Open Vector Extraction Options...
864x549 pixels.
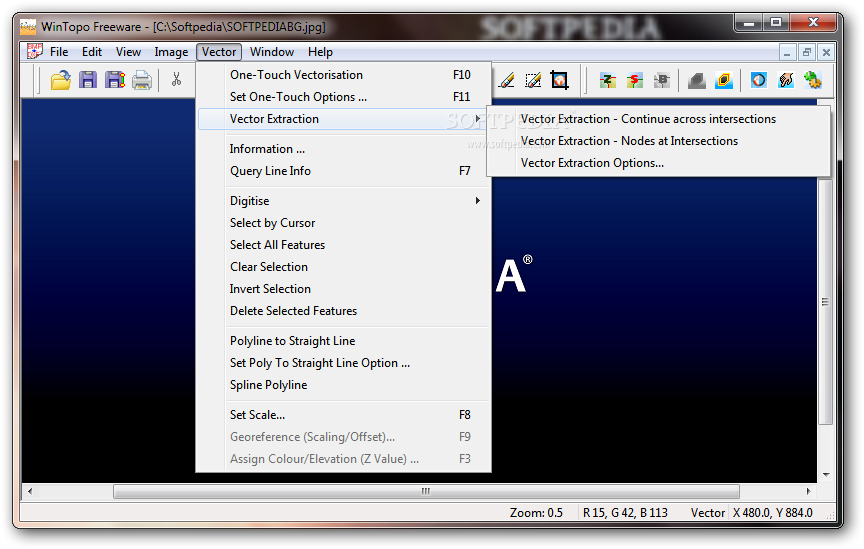(x=658, y=163)
